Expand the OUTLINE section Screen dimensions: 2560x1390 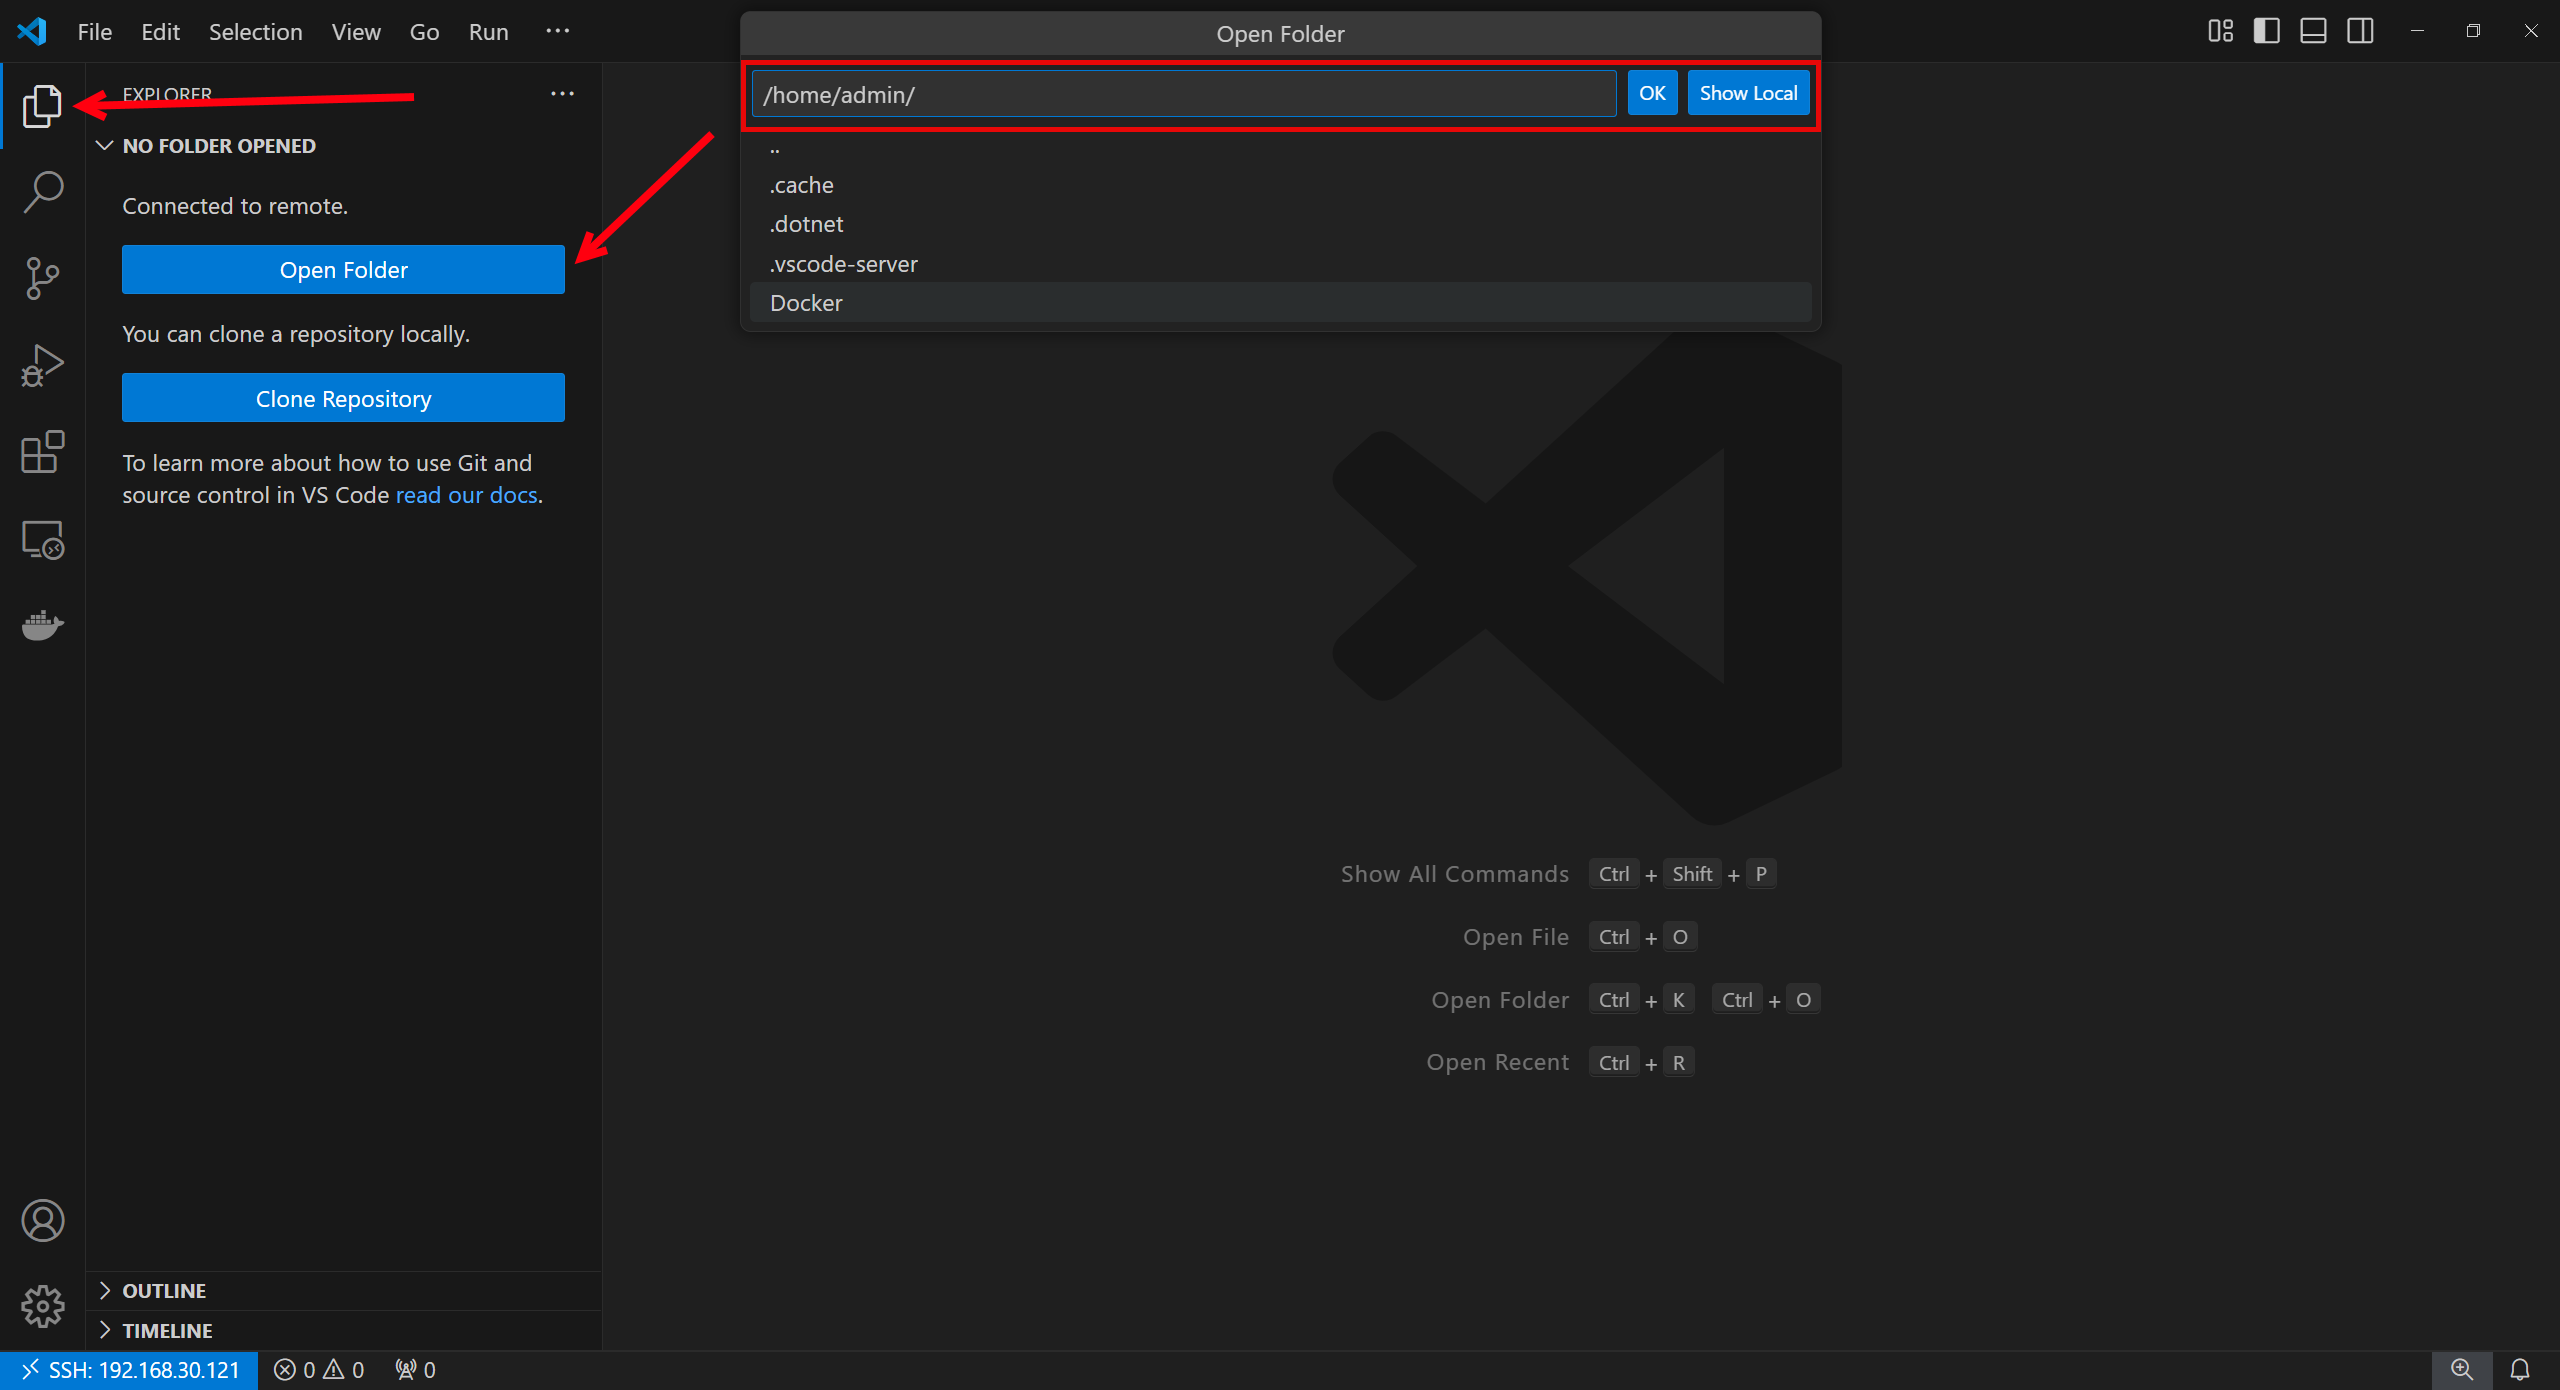pyautogui.click(x=164, y=1291)
